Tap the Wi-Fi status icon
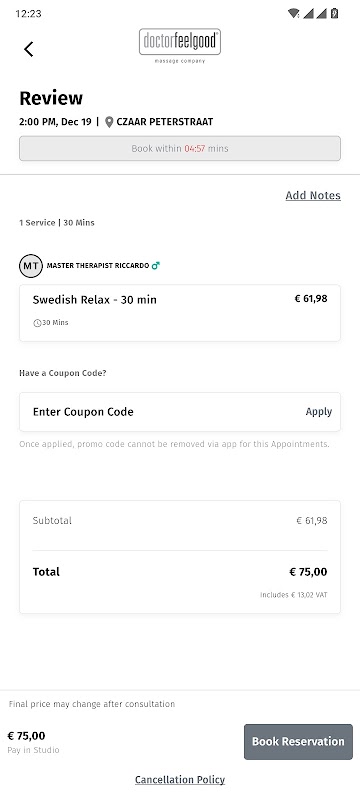The width and height of the screenshot is (360, 800). [x=293, y=14]
